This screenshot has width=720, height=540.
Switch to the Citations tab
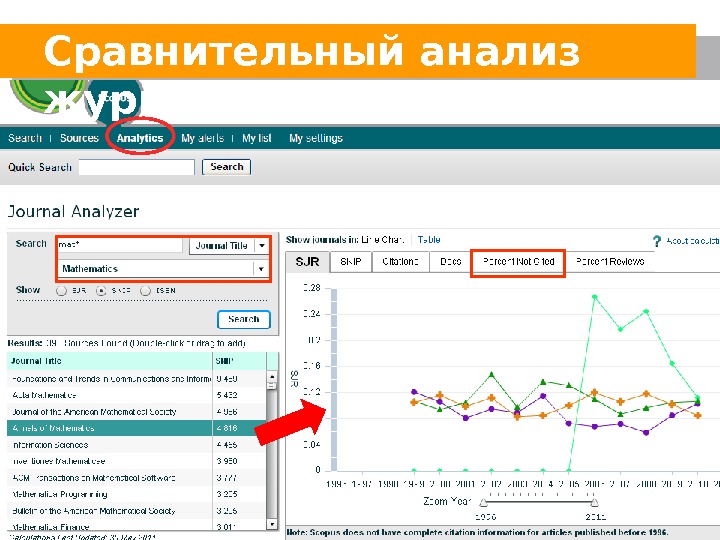pos(400,262)
